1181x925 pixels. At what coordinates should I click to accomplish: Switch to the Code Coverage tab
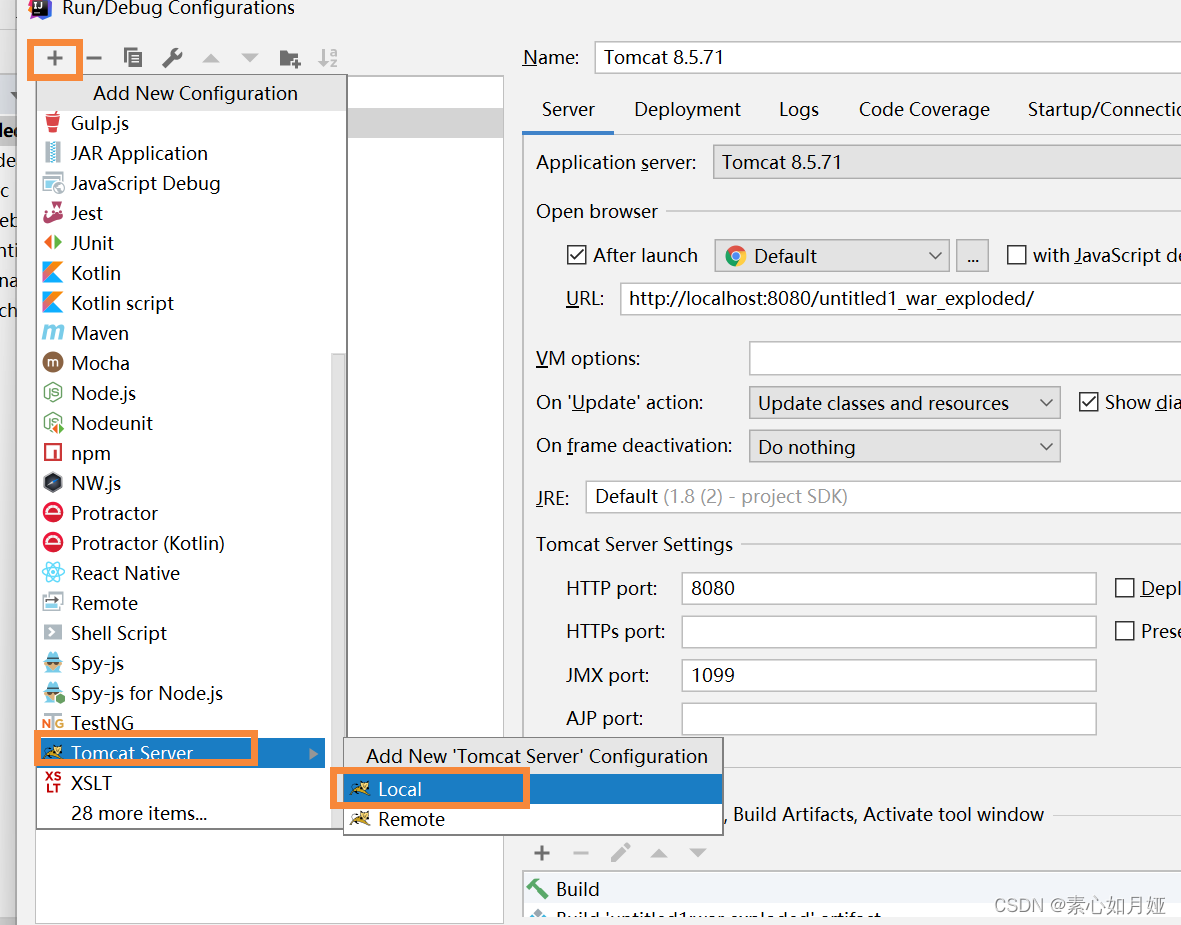[924, 110]
